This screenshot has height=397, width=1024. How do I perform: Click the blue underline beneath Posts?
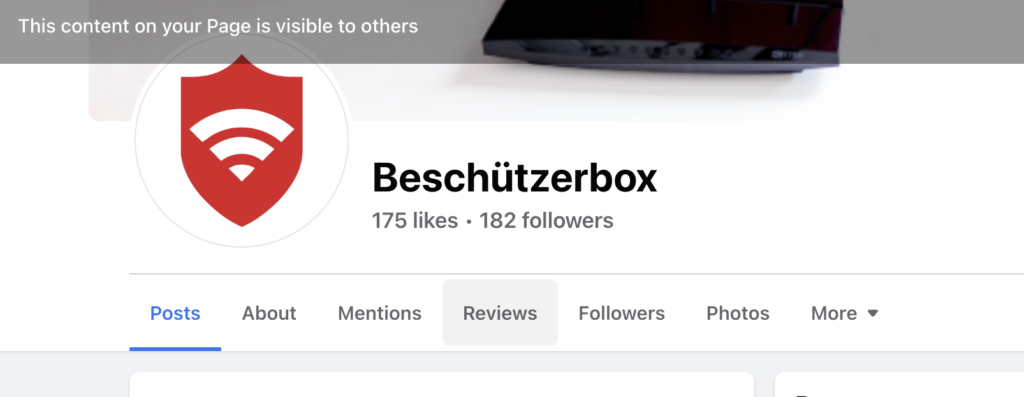(x=175, y=349)
